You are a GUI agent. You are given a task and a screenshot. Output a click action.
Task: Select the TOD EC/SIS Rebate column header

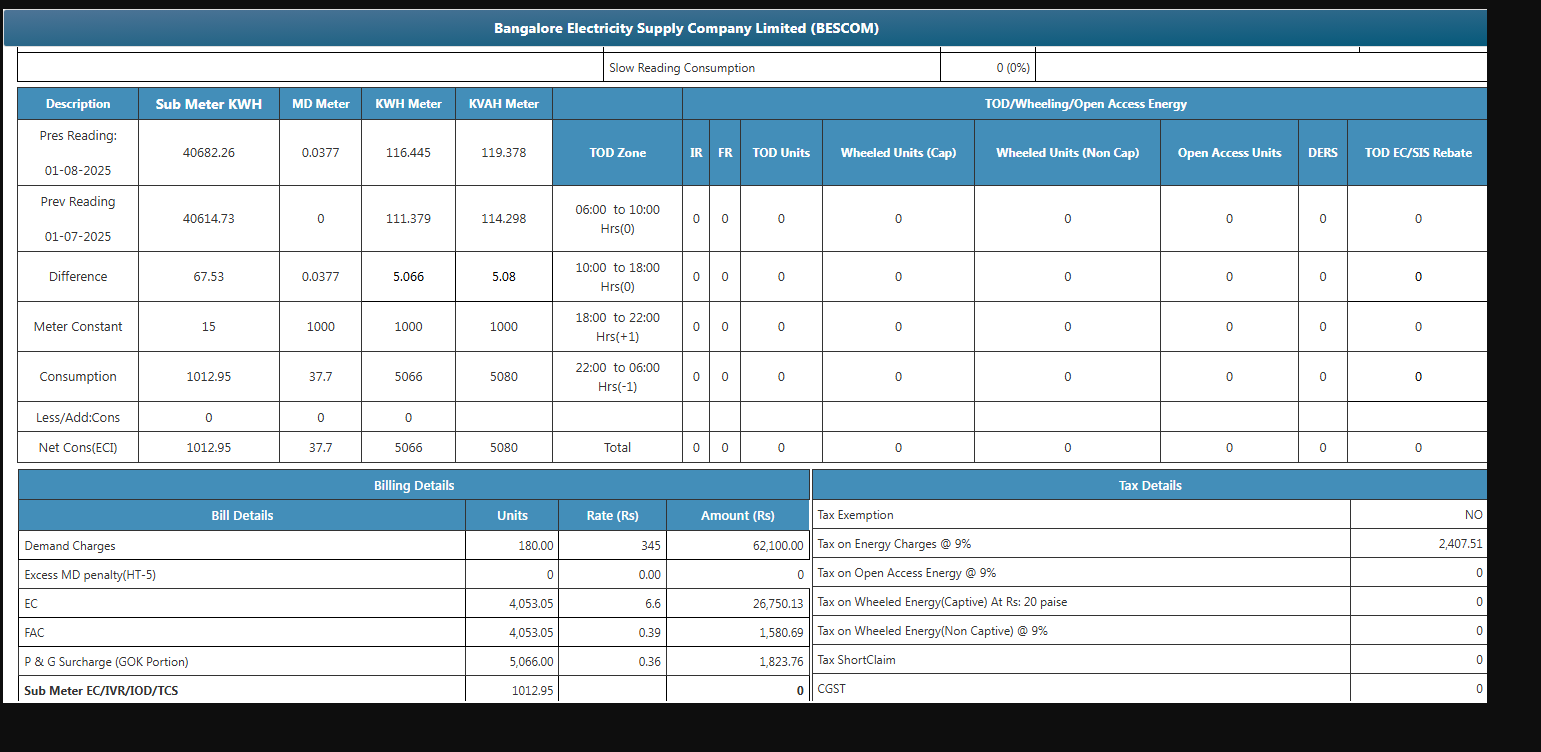1417,153
